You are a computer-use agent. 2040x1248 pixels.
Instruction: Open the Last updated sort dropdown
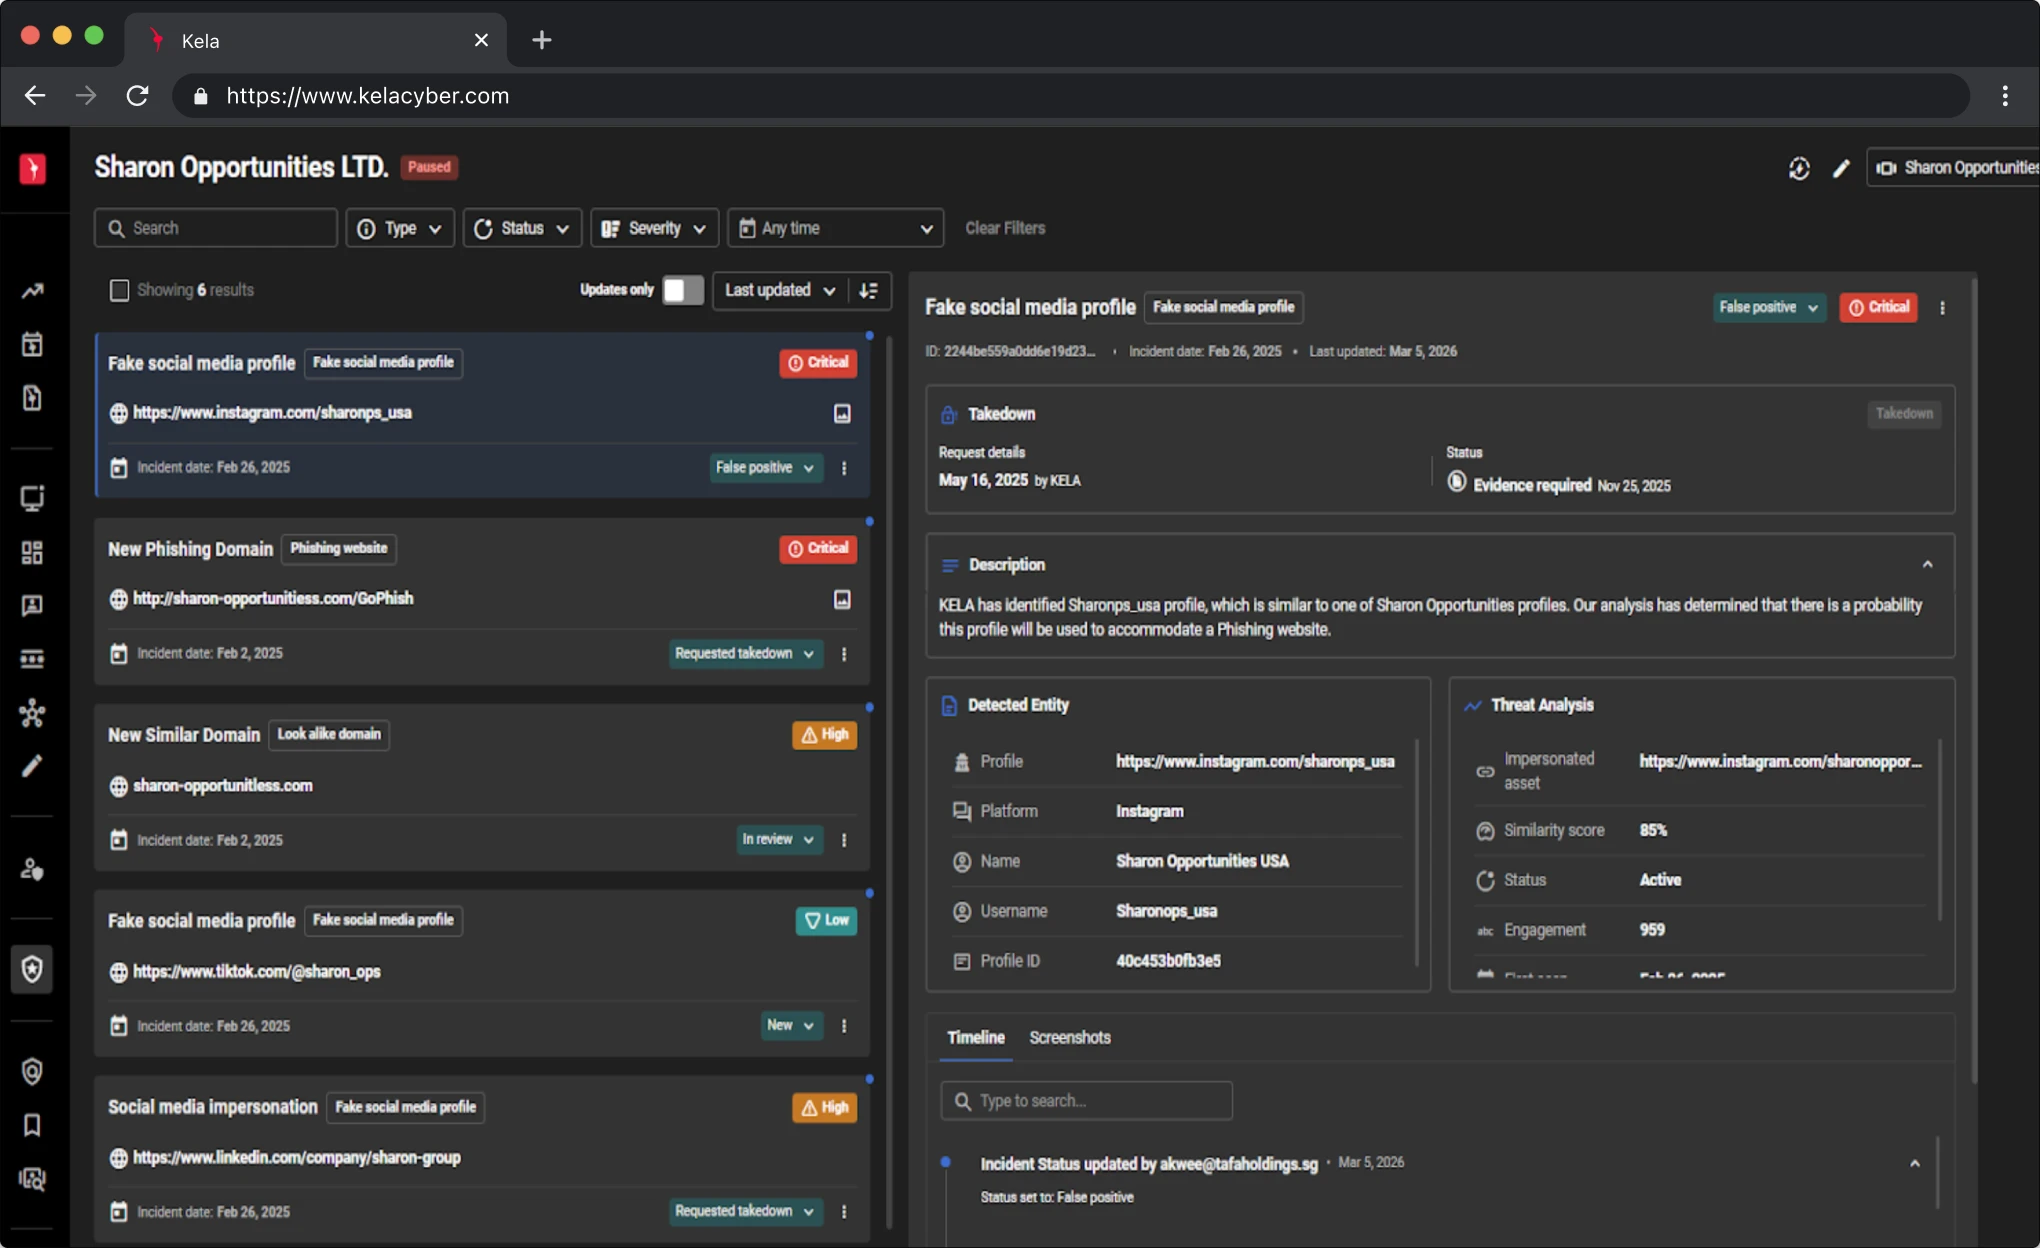780,290
